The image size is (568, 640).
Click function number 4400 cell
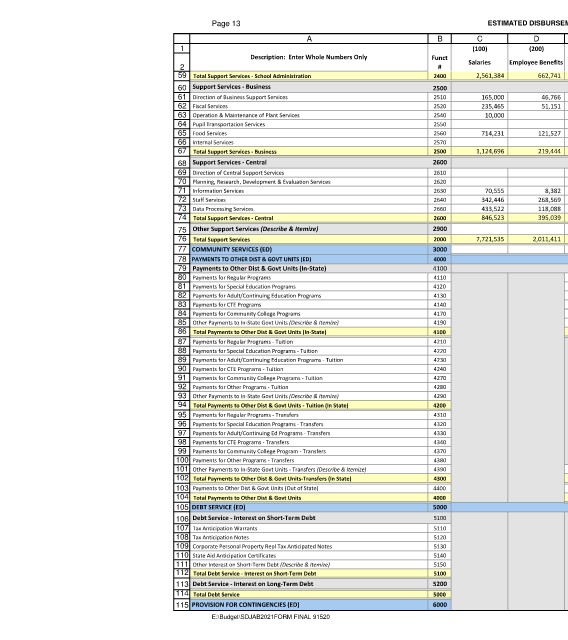tap(439, 488)
